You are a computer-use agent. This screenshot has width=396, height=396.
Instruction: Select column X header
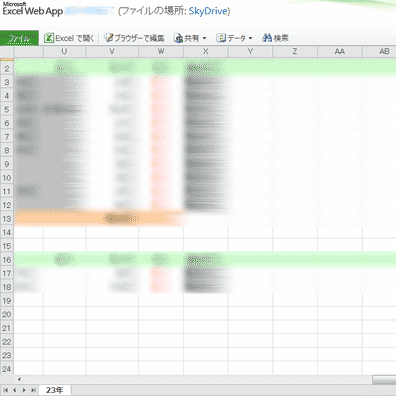click(206, 52)
